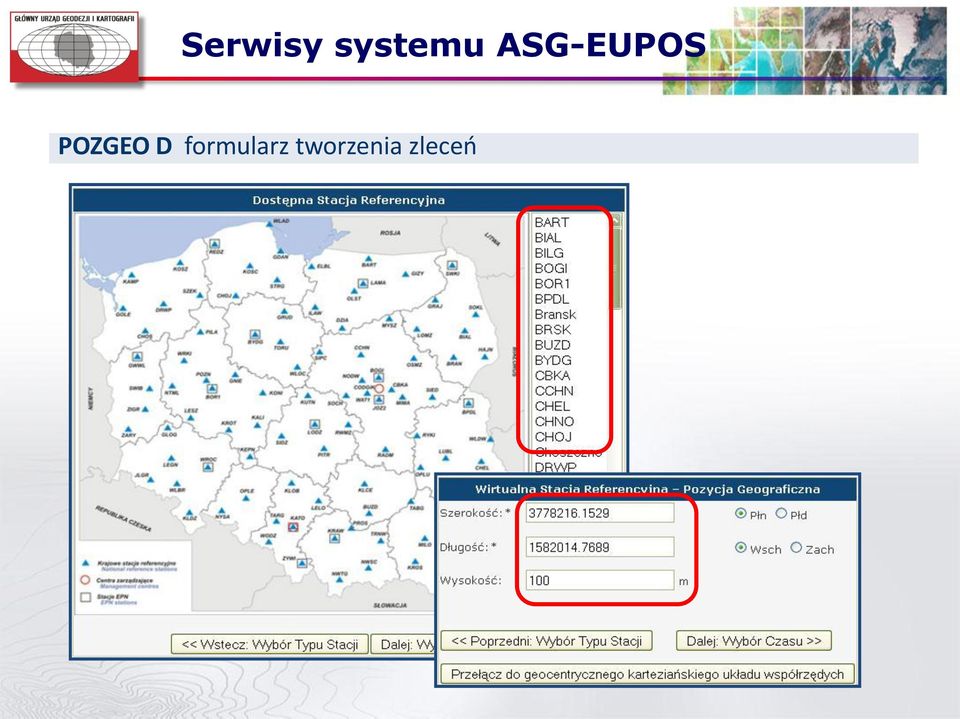Select the KOSZ reference station marker
Viewport: 960px width, 719px height.
[x=180, y=262]
